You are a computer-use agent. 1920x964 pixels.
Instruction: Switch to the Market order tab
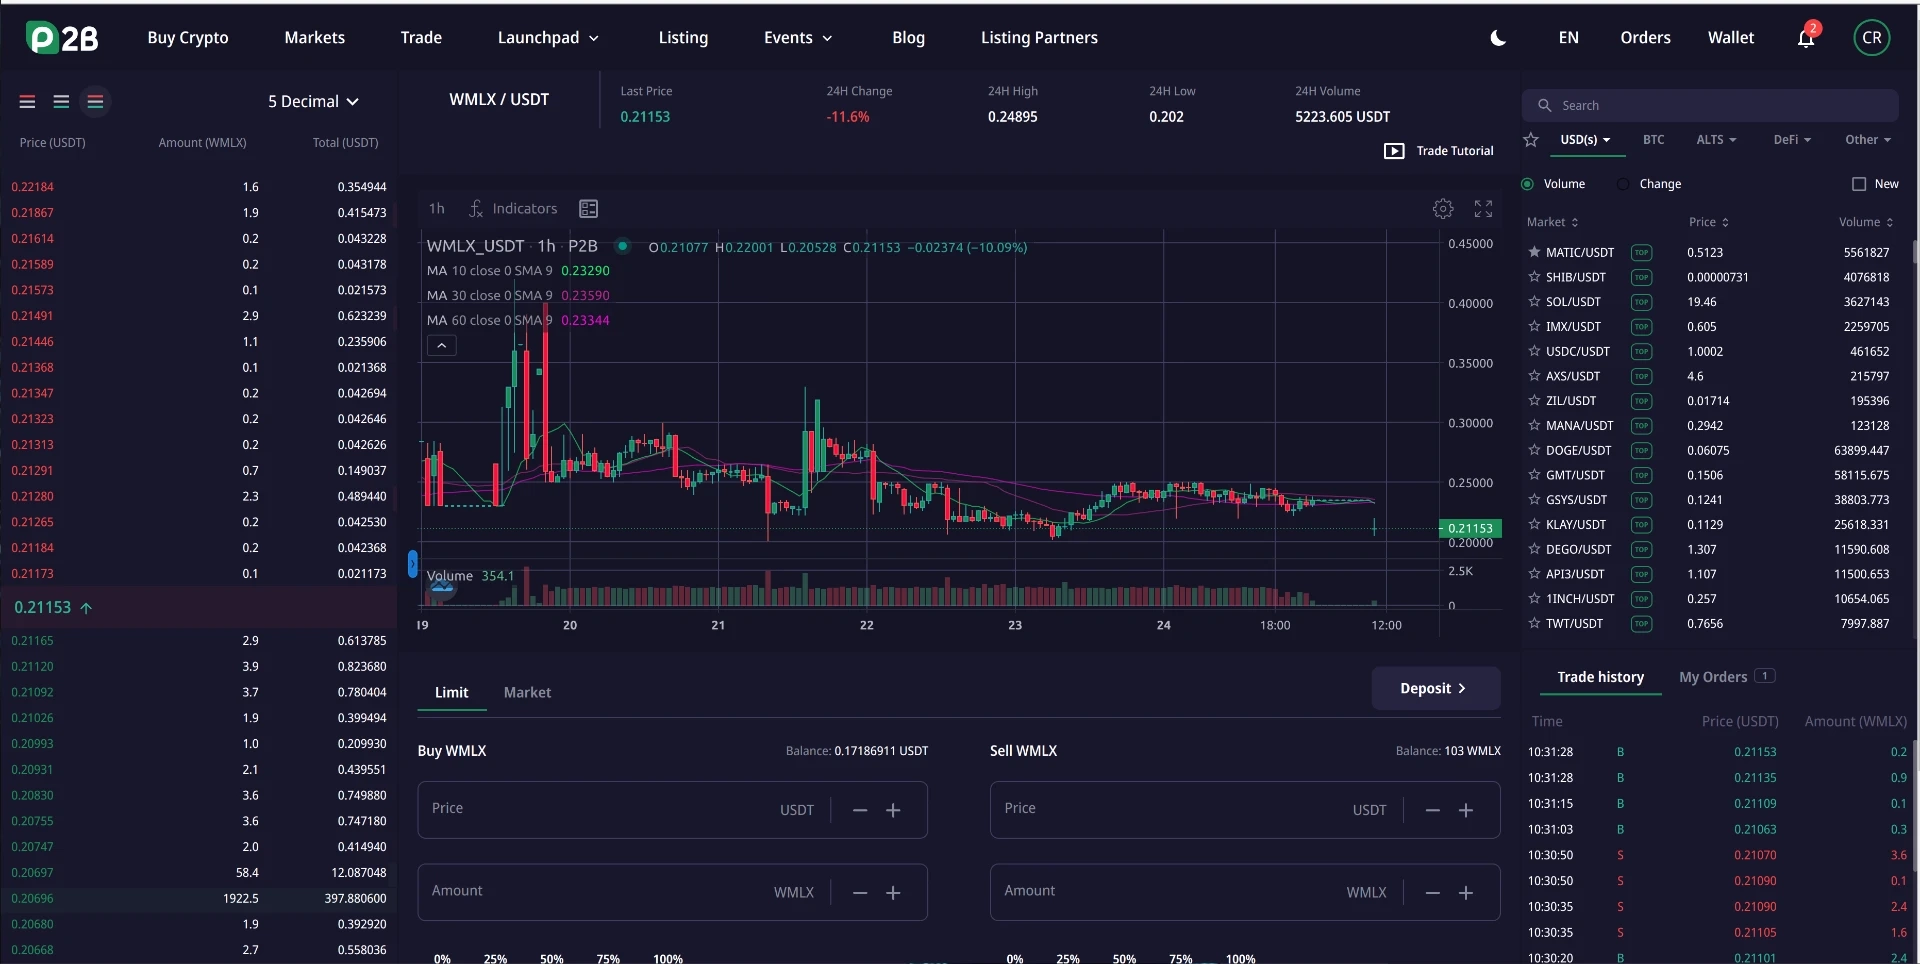coord(527,692)
